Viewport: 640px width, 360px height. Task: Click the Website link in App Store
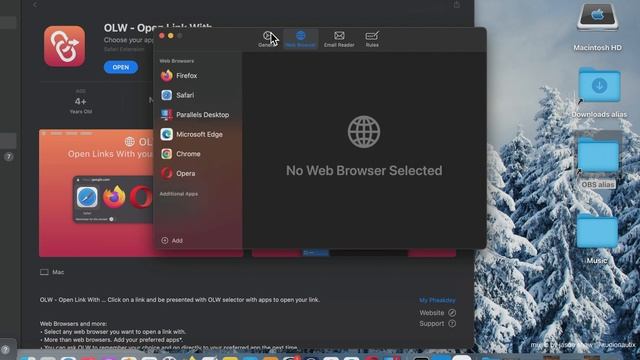[x=437, y=313]
